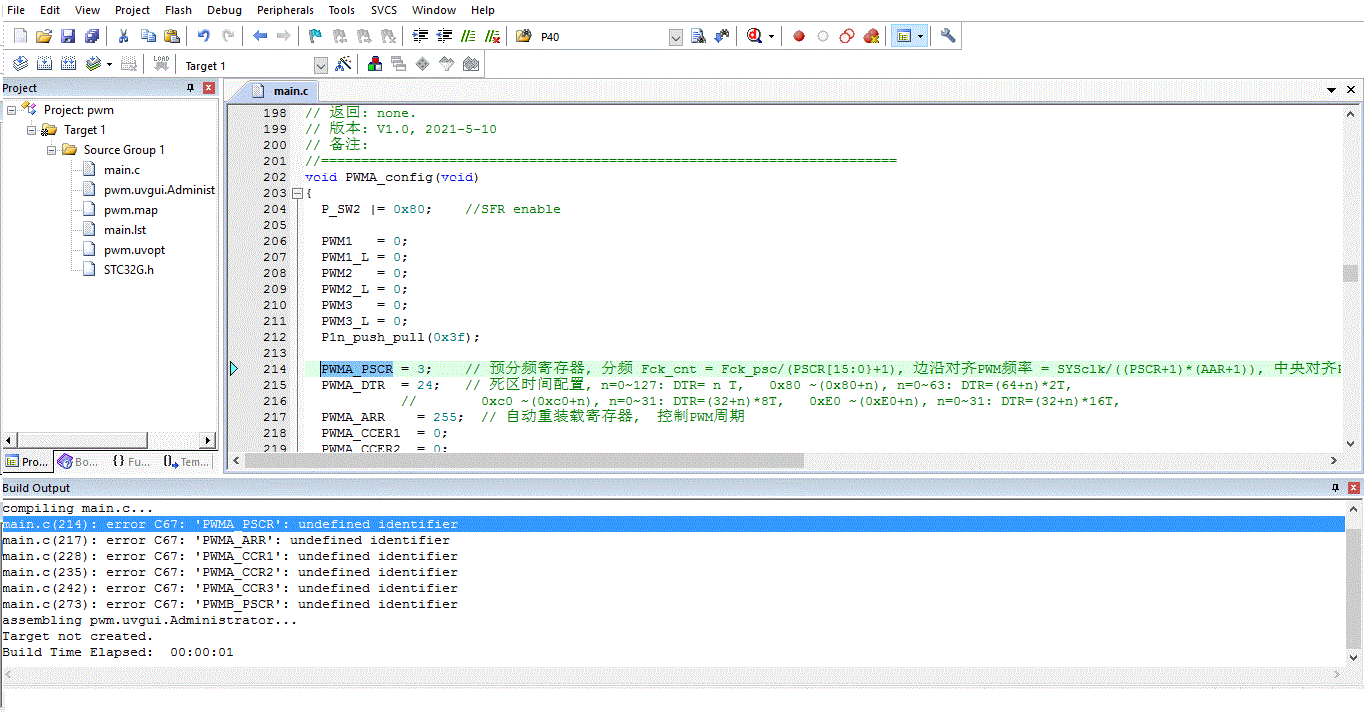1370x712 pixels.
Task: Open the SVCS menu
Action: point(383,10)
